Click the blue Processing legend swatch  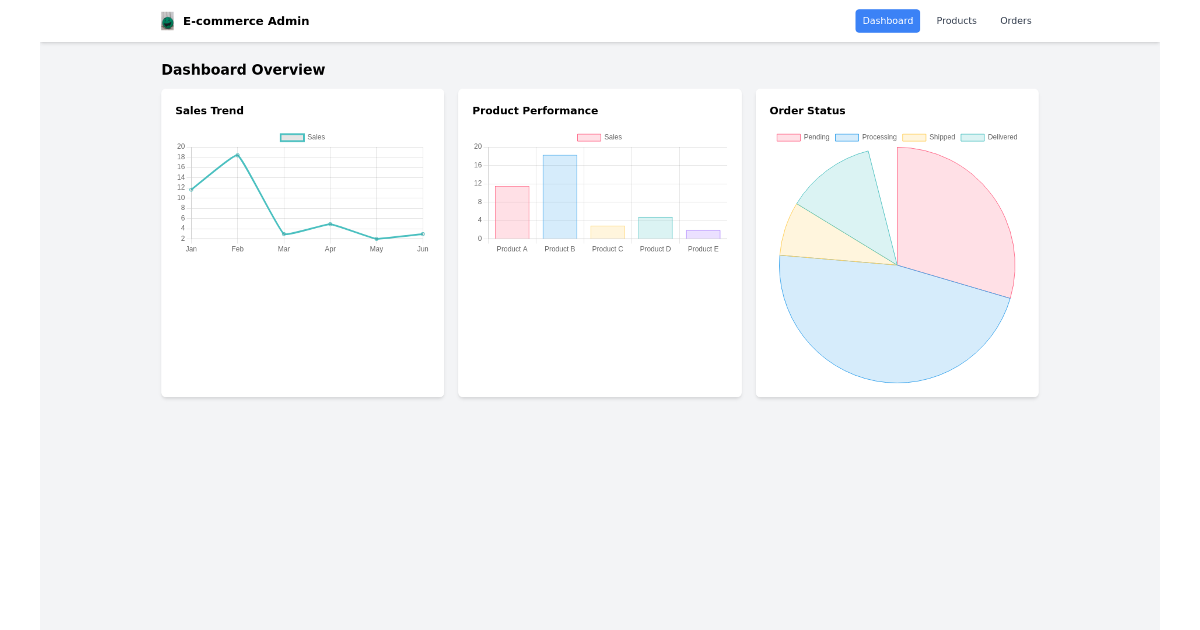(x=845, y=137)
